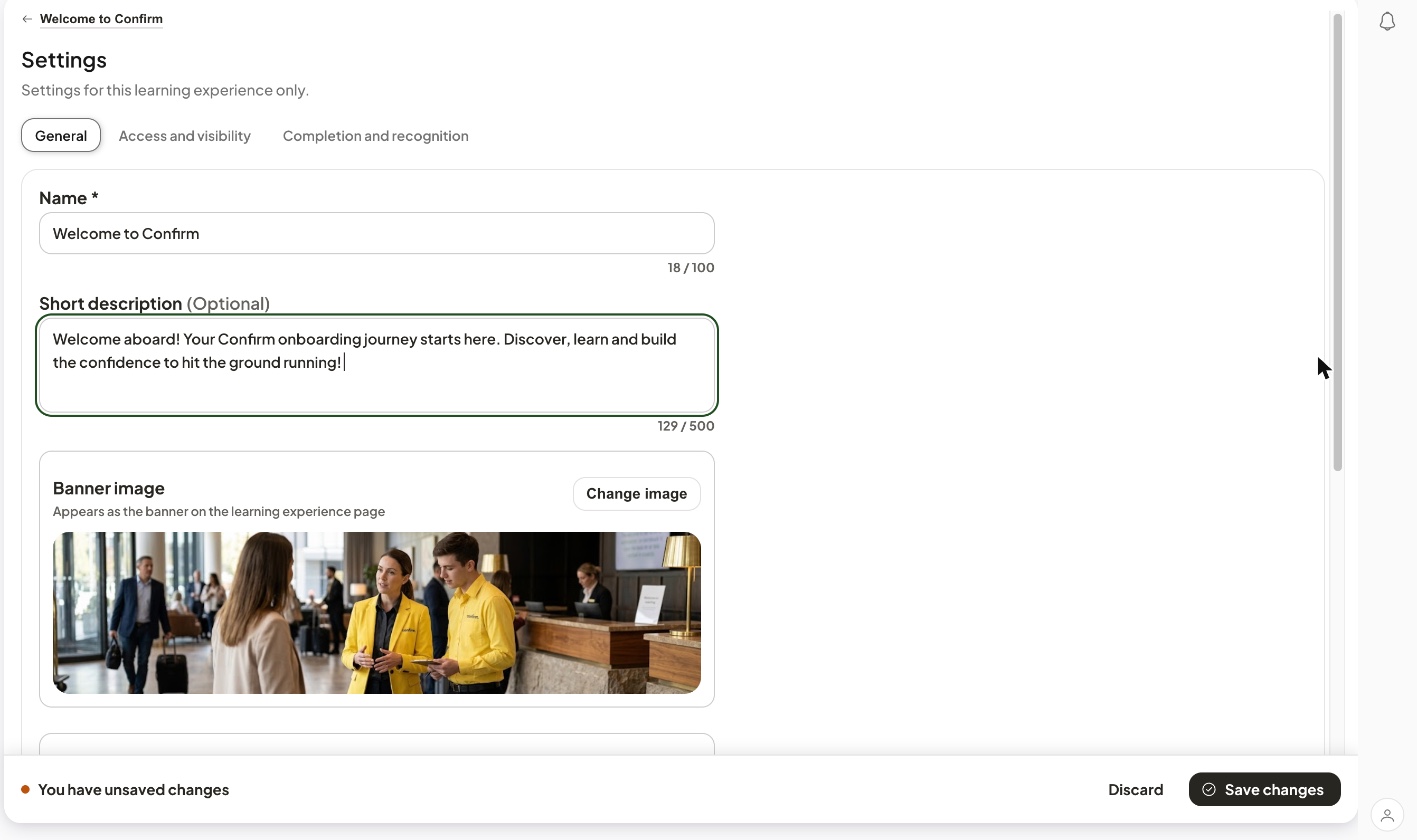Open the user profile icon
The width and height of the screenshot is (1417, 840).
1387,815
